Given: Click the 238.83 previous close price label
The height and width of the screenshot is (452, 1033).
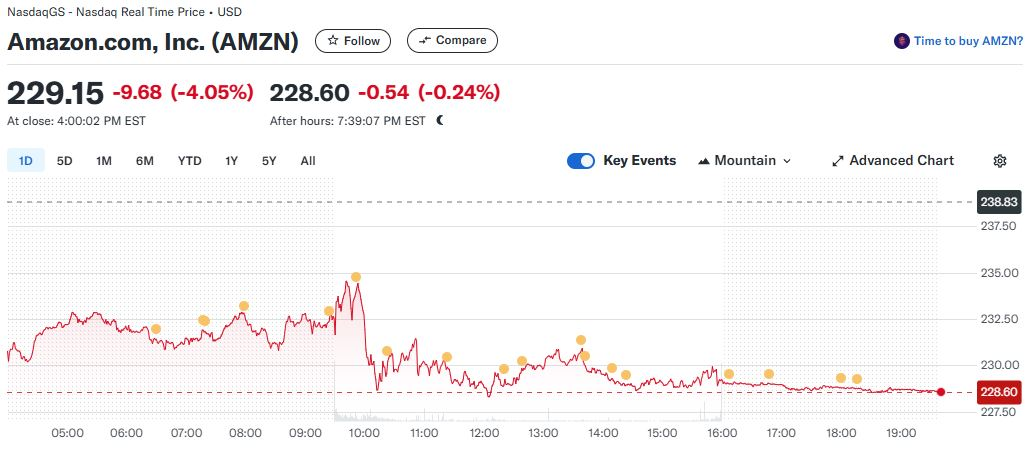Looking at the screenshot, I should 999,202.
